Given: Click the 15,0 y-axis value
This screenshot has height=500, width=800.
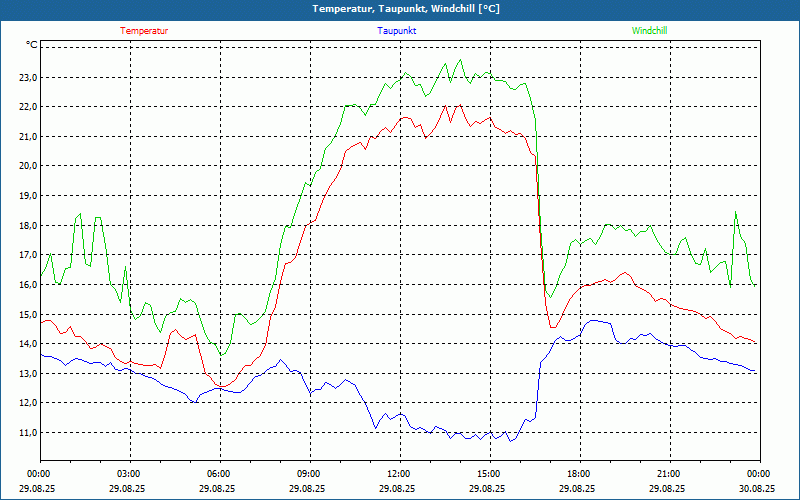Looking at the screenshot, I should [29, 314].
